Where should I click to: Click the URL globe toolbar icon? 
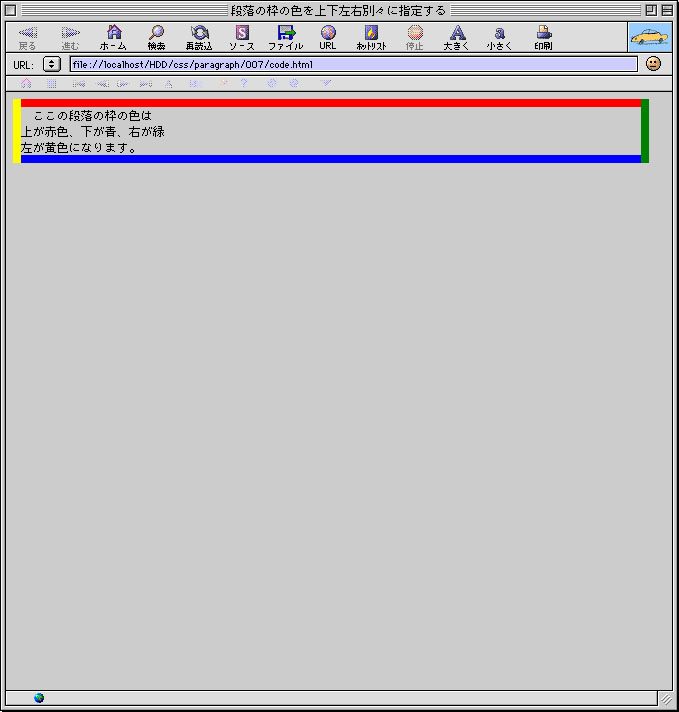pyautogui.click(x=328, y=32)
